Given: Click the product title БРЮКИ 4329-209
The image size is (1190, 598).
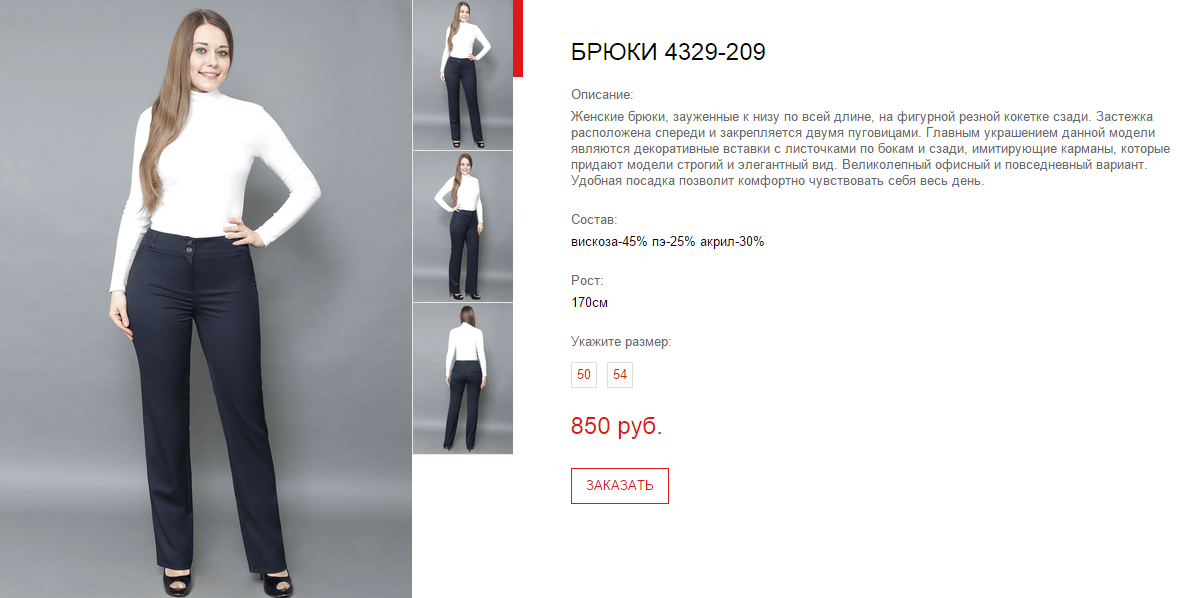Looking at the screenshot, I should pos(668,52).
